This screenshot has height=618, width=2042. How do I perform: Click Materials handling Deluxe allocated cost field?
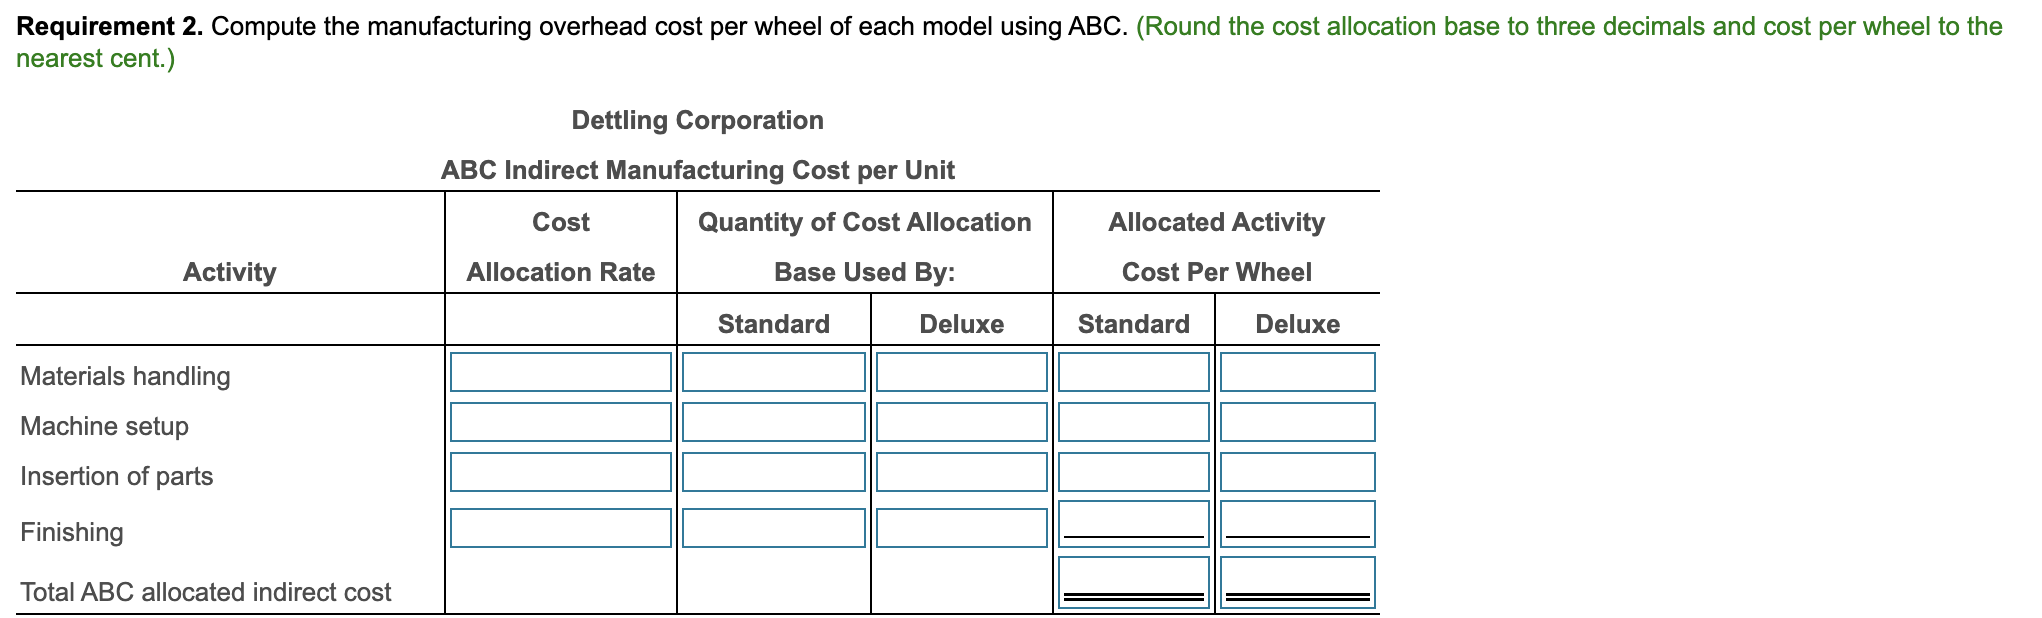tap(1296, 372)
